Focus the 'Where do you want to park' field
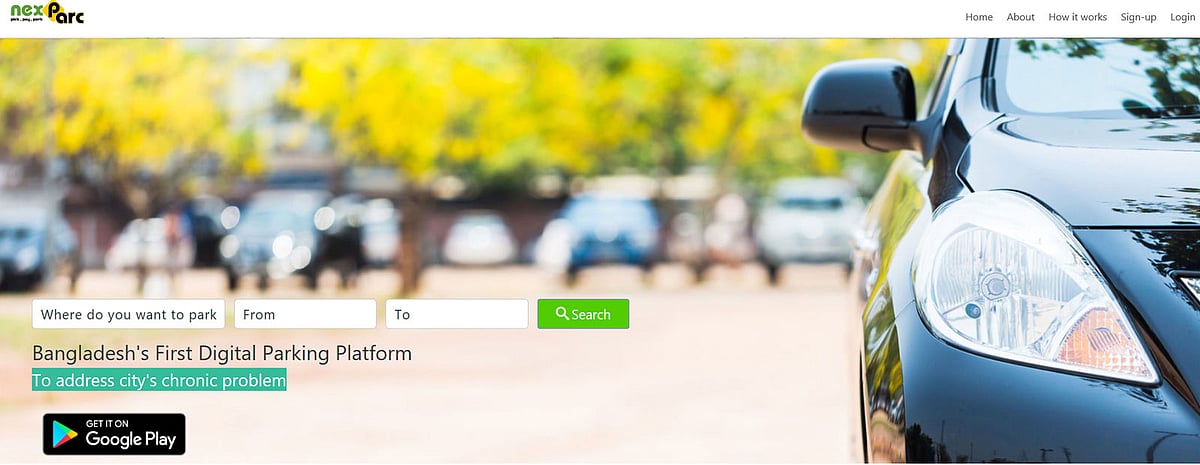Viewport: 1200px width, 465px height. click(128, 314)
